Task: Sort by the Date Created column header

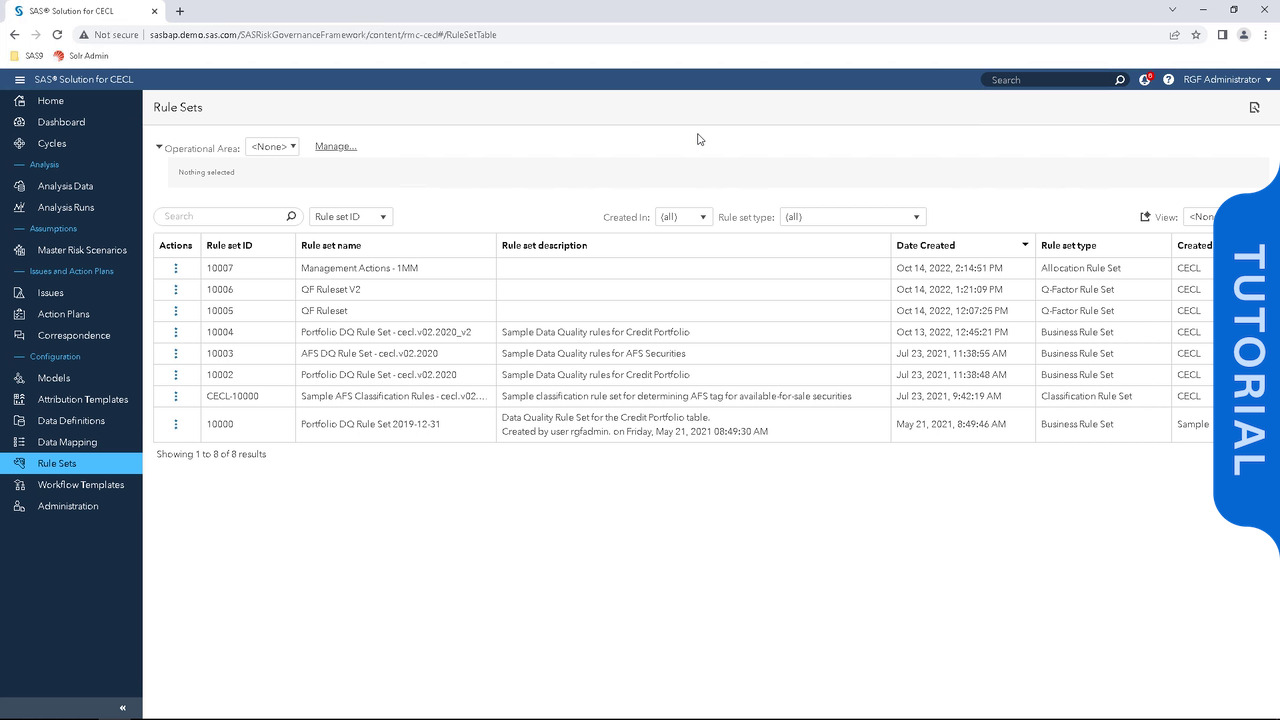Action: tap(925, 245)
